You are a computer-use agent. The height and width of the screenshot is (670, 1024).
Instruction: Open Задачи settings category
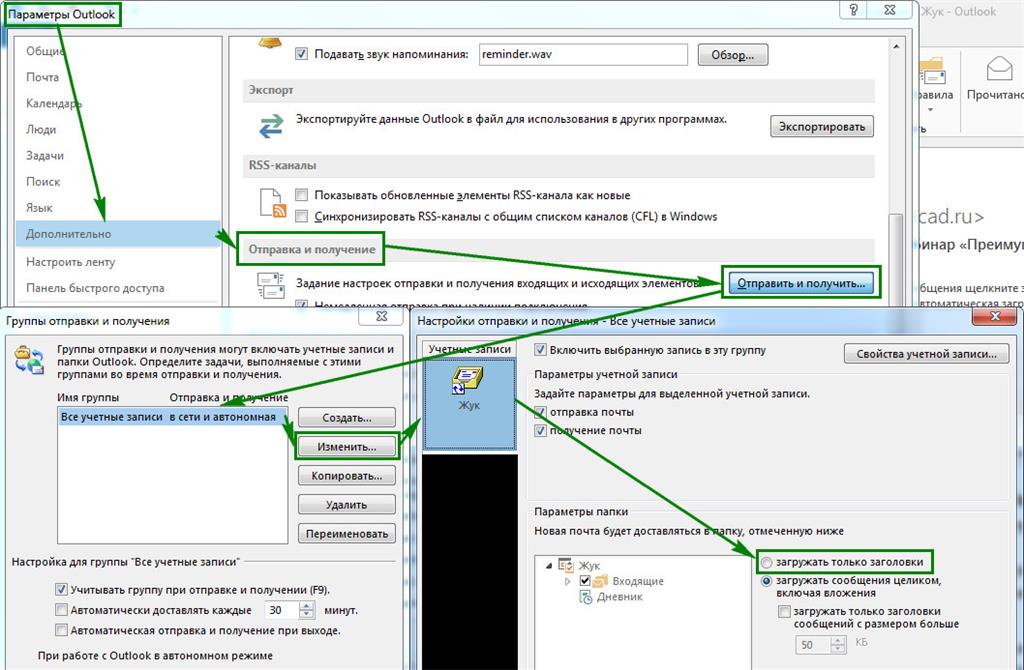coord(45,155)
